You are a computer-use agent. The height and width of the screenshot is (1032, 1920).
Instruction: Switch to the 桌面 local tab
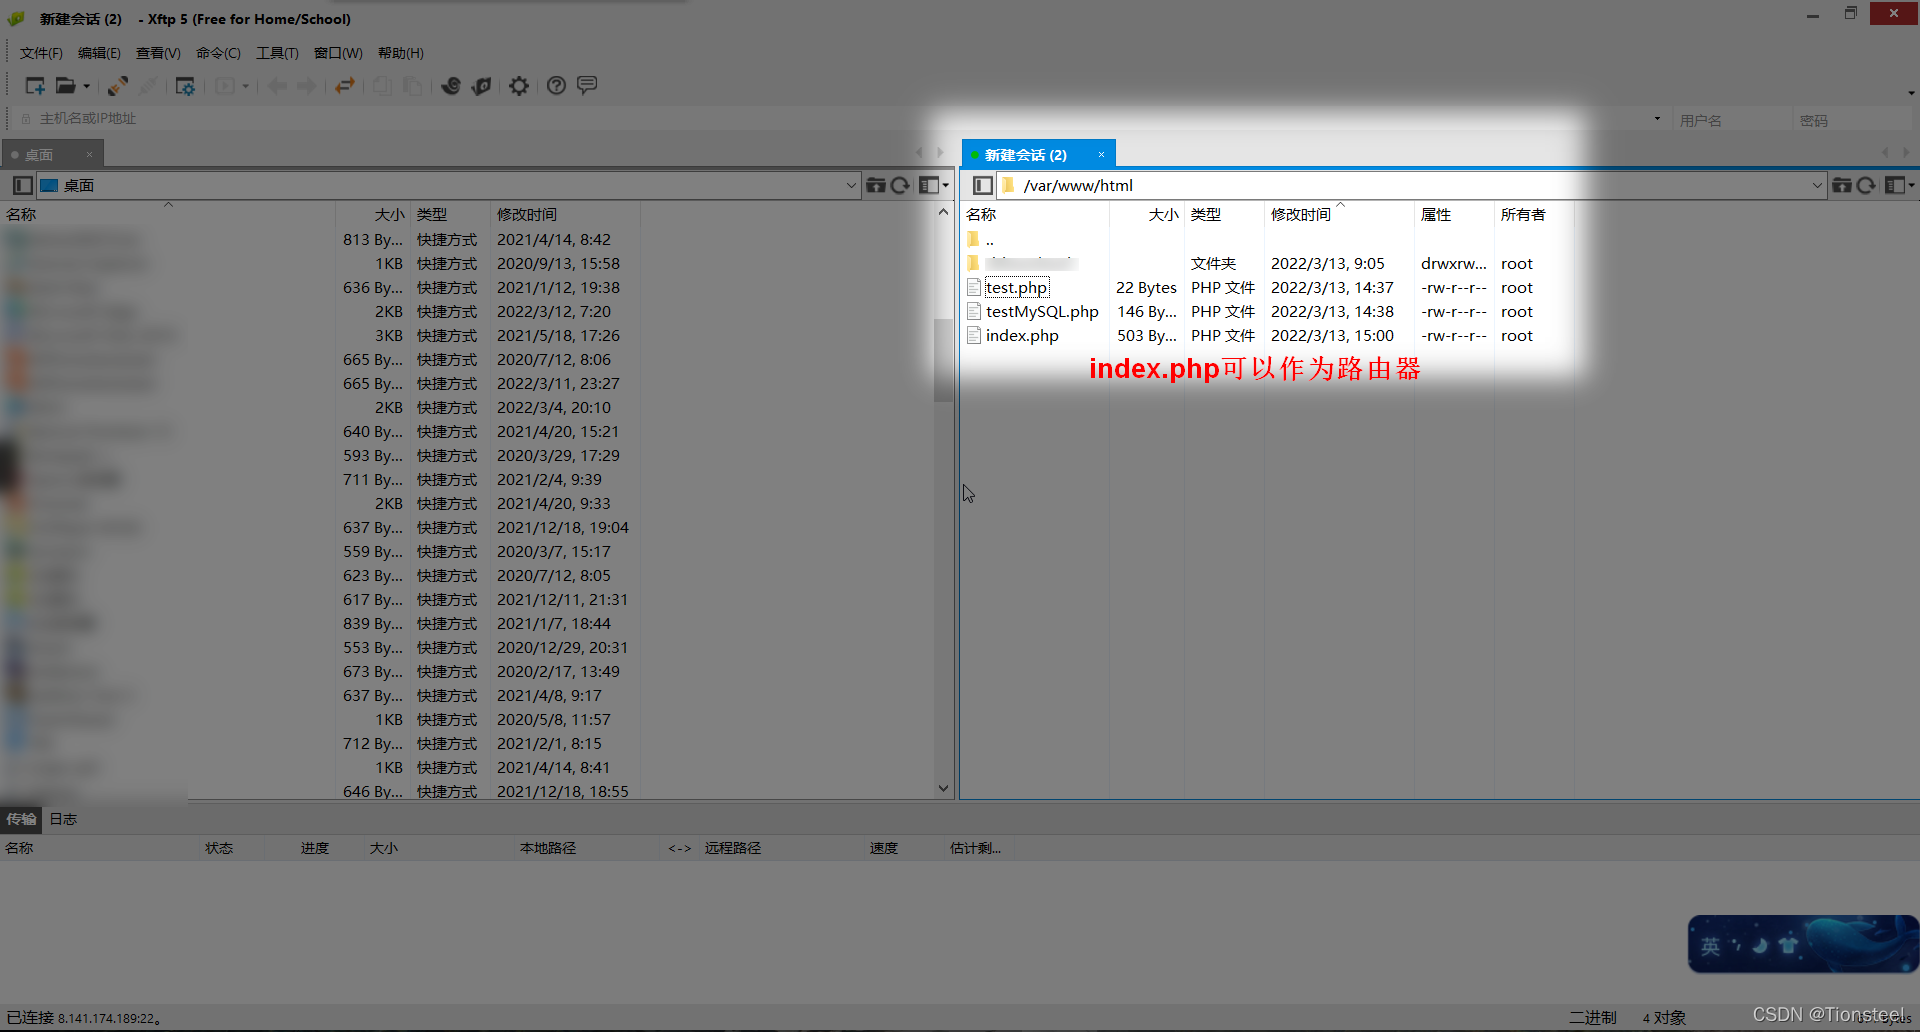tap(40, 155)
